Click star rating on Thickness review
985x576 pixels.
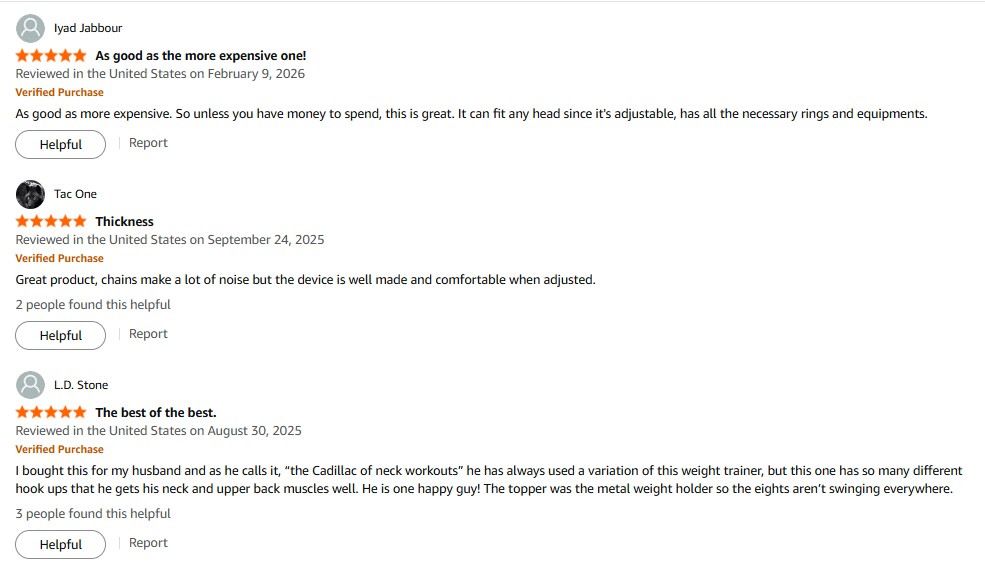tap(51, 221)
